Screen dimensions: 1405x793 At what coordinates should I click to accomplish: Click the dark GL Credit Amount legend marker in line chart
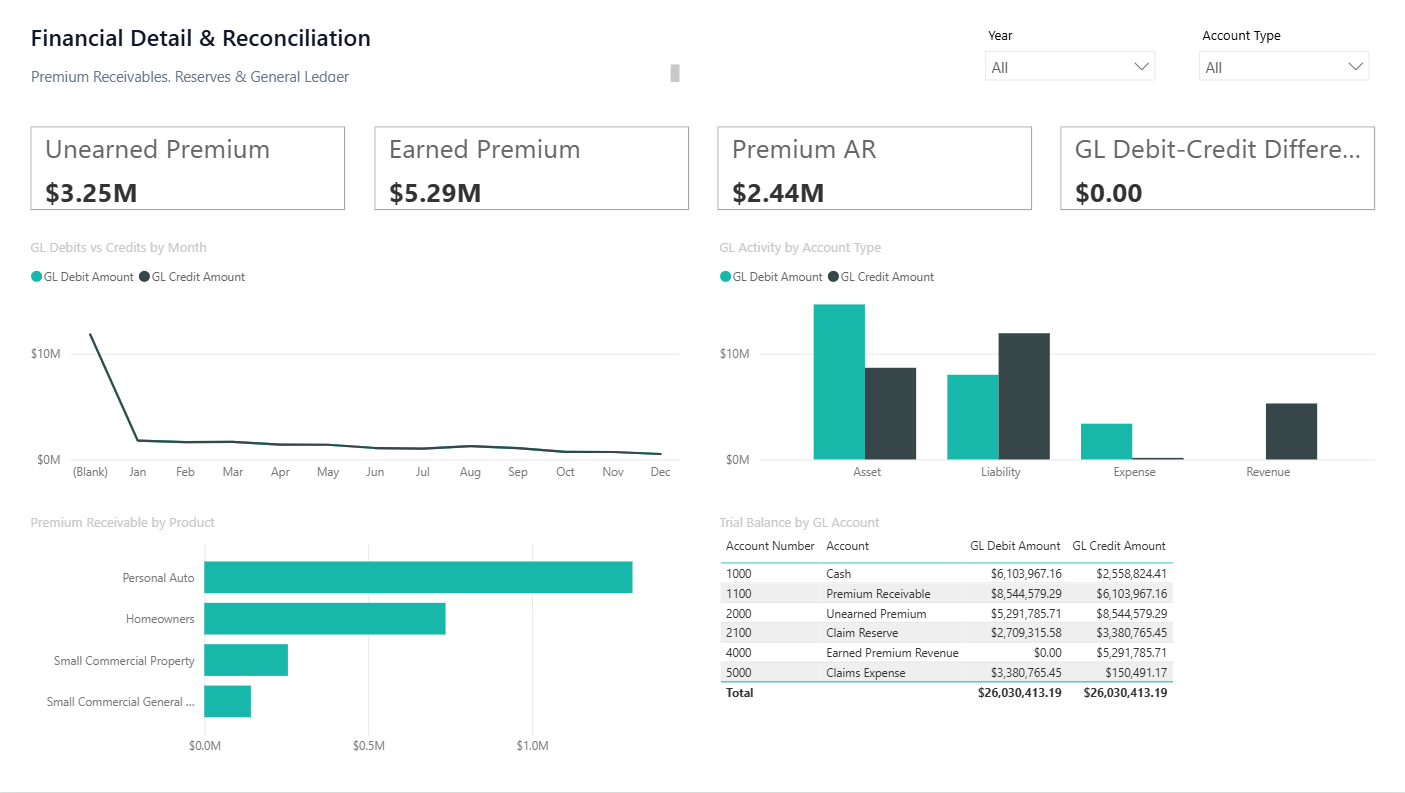point(144,277)
